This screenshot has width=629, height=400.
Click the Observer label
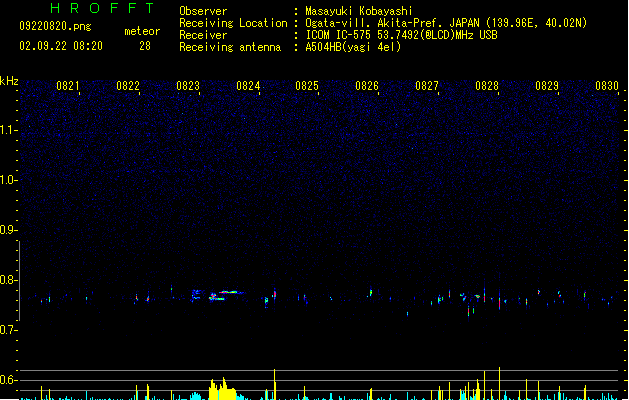[203, 11]
